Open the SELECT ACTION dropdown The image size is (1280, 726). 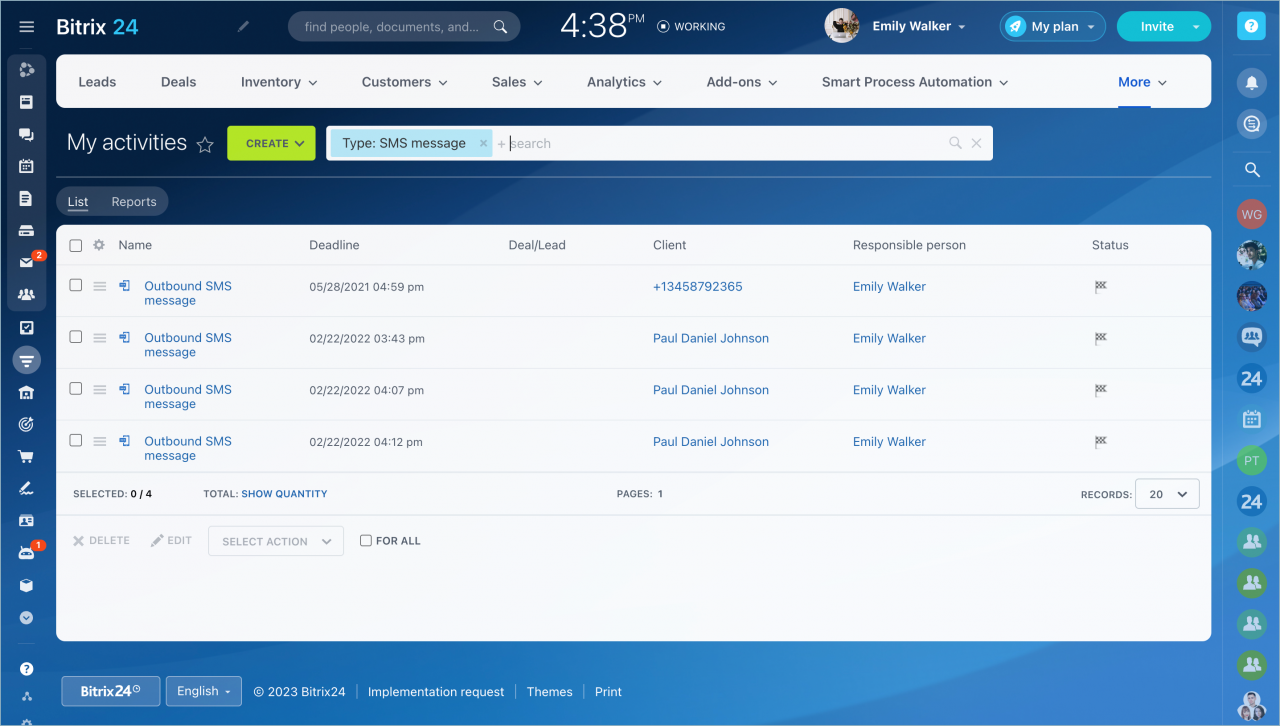click(x=276, y=541)
